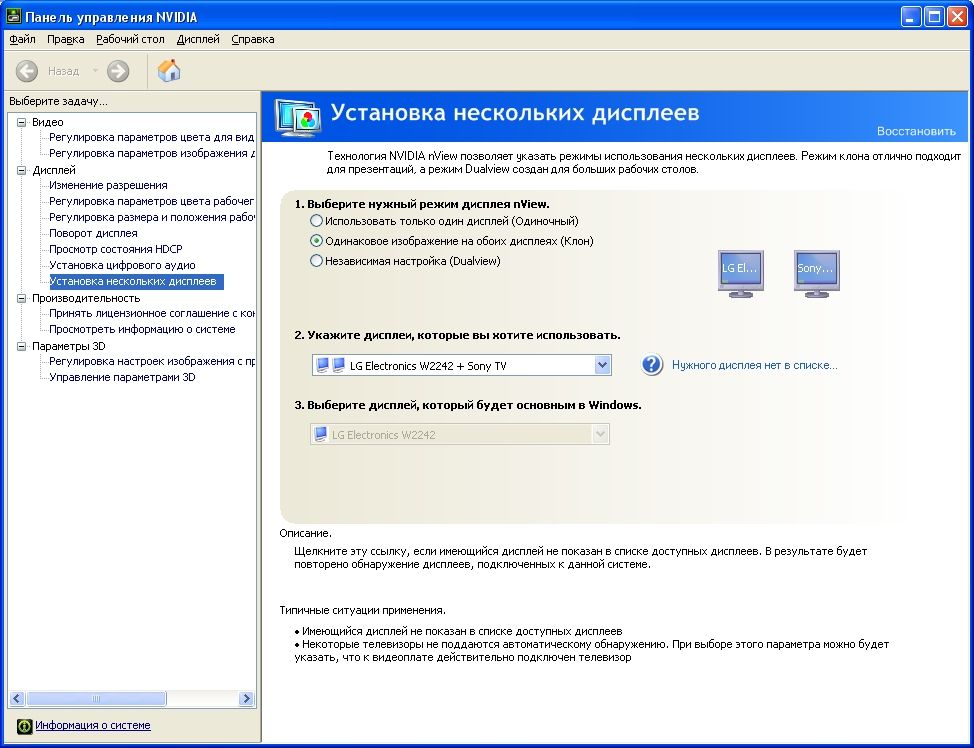This screenshot has height=748, width=974.
Task: Click the Forward arrow toolbar icon
Action: (x=118, y=71)
